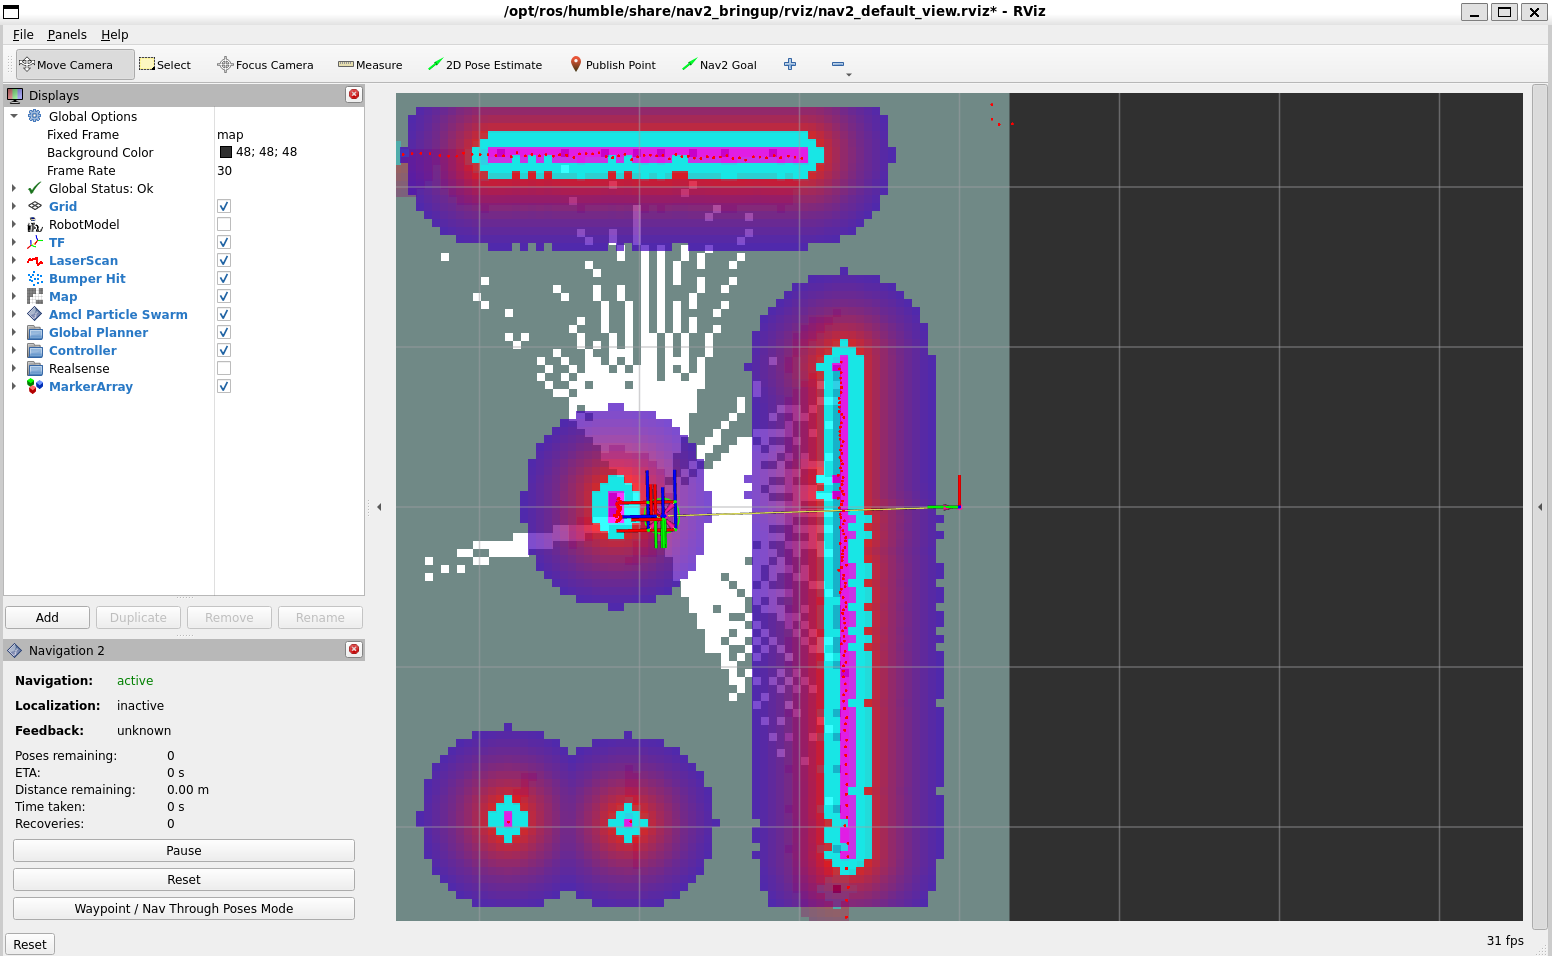This screenshot has height=956, width=1552.
Task: Click the Background Color swatch
Action: coord(226,152)
